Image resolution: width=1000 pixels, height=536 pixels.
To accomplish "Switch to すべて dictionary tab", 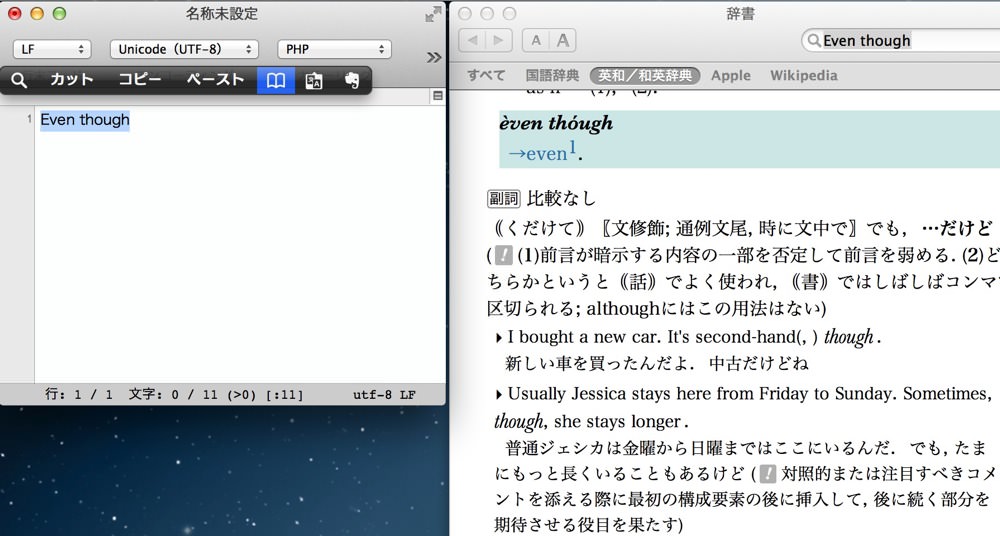I will 486,75.
